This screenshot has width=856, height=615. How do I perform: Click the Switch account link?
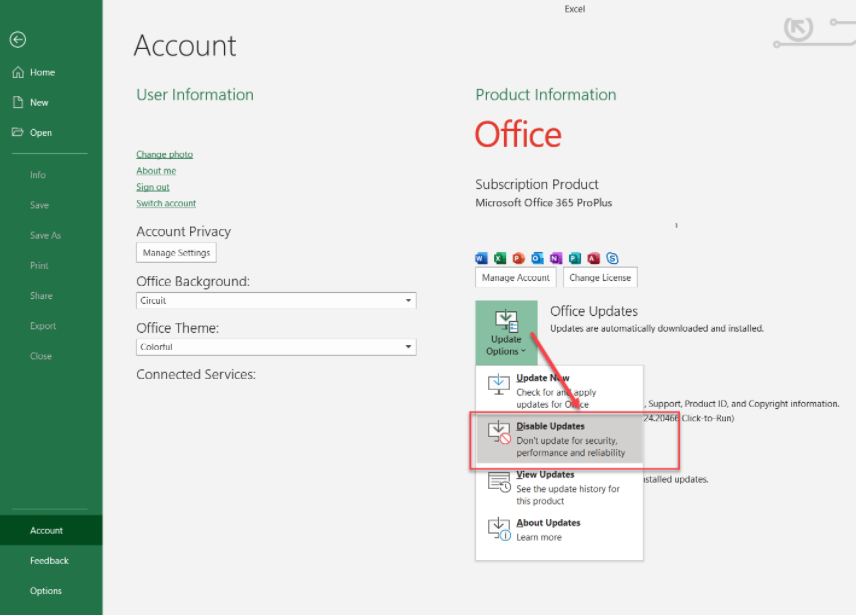coord(166,204)
